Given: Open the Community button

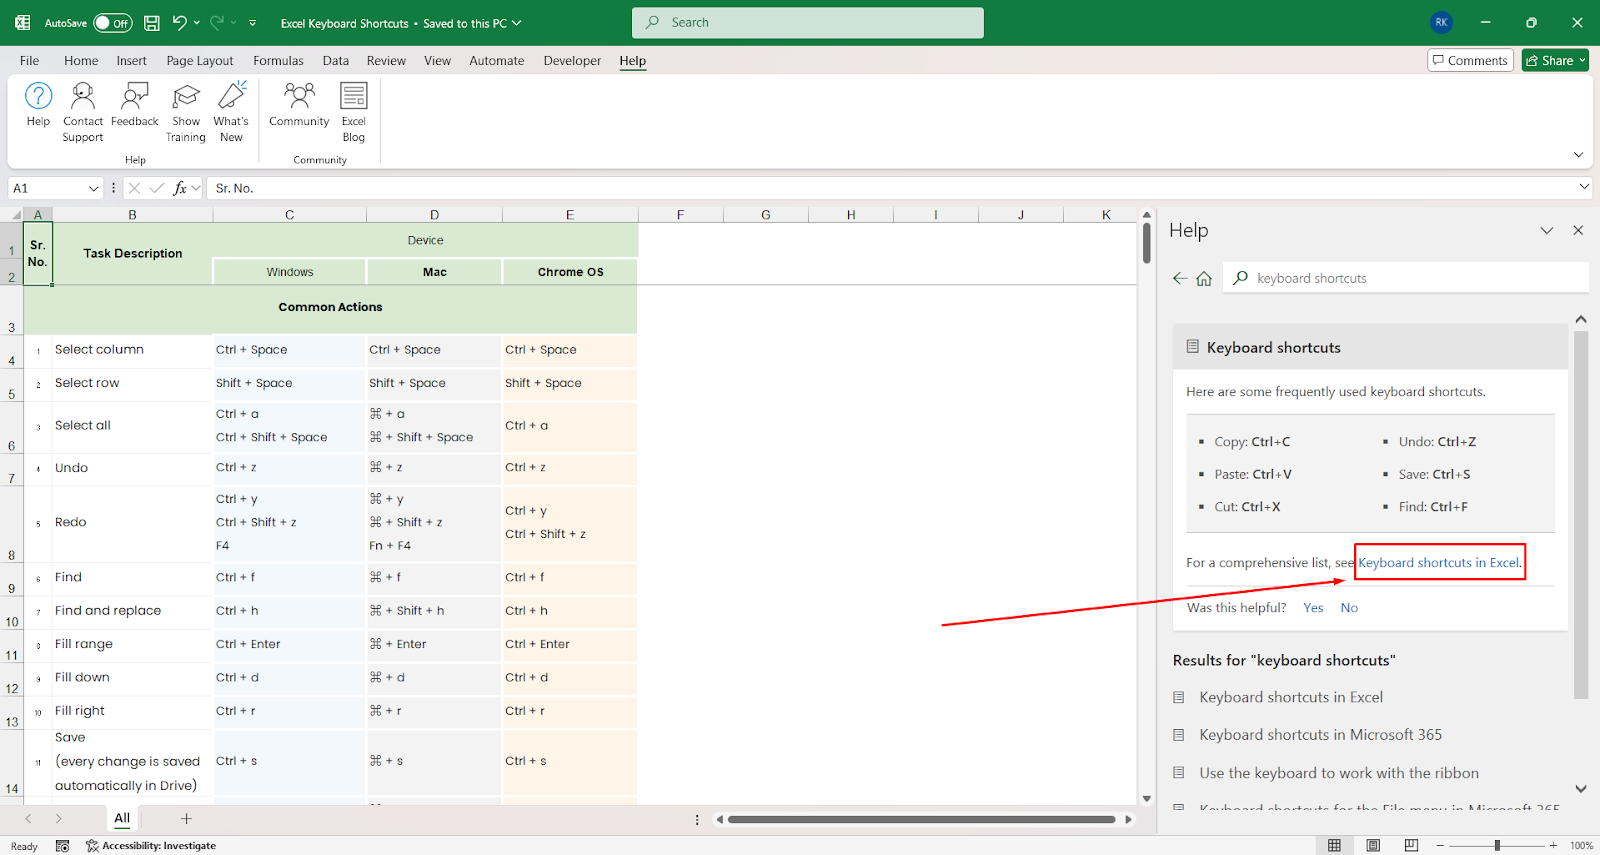Looking at the screenshot, I should coord(299,105).
